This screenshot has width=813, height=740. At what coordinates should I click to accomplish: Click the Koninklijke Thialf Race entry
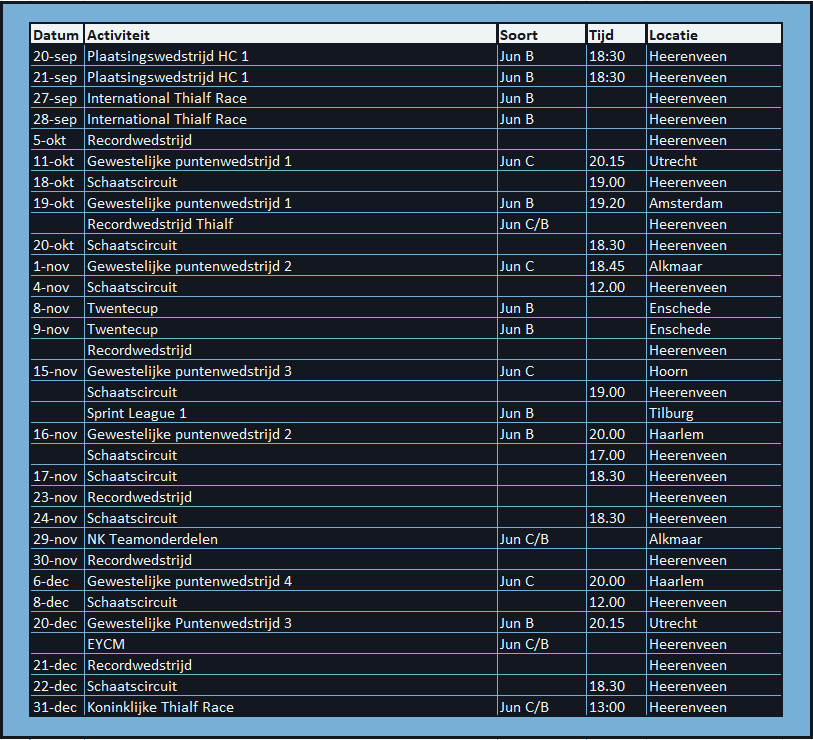(x=160, y=707)
